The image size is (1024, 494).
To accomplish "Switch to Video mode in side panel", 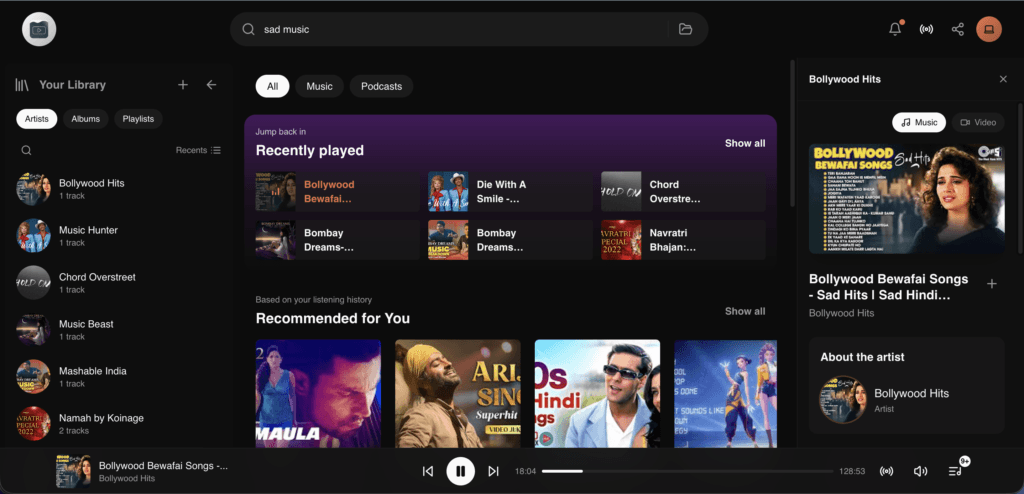I will pos(978,122).
